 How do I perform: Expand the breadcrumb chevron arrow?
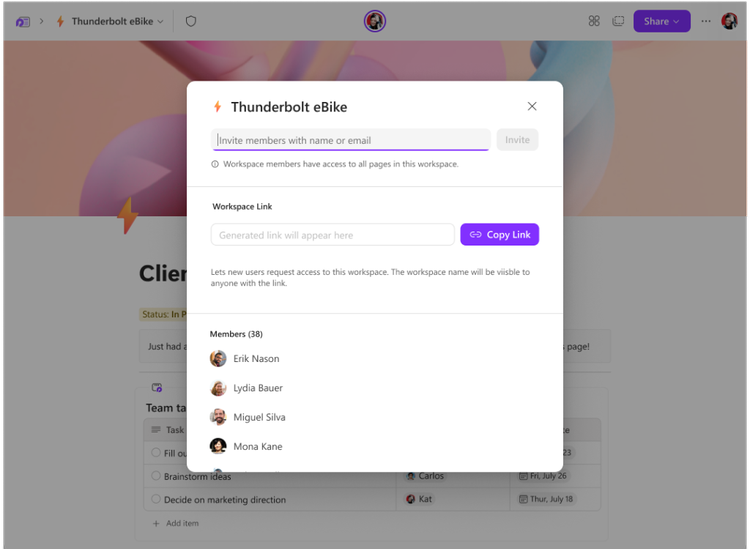(42, 21)
